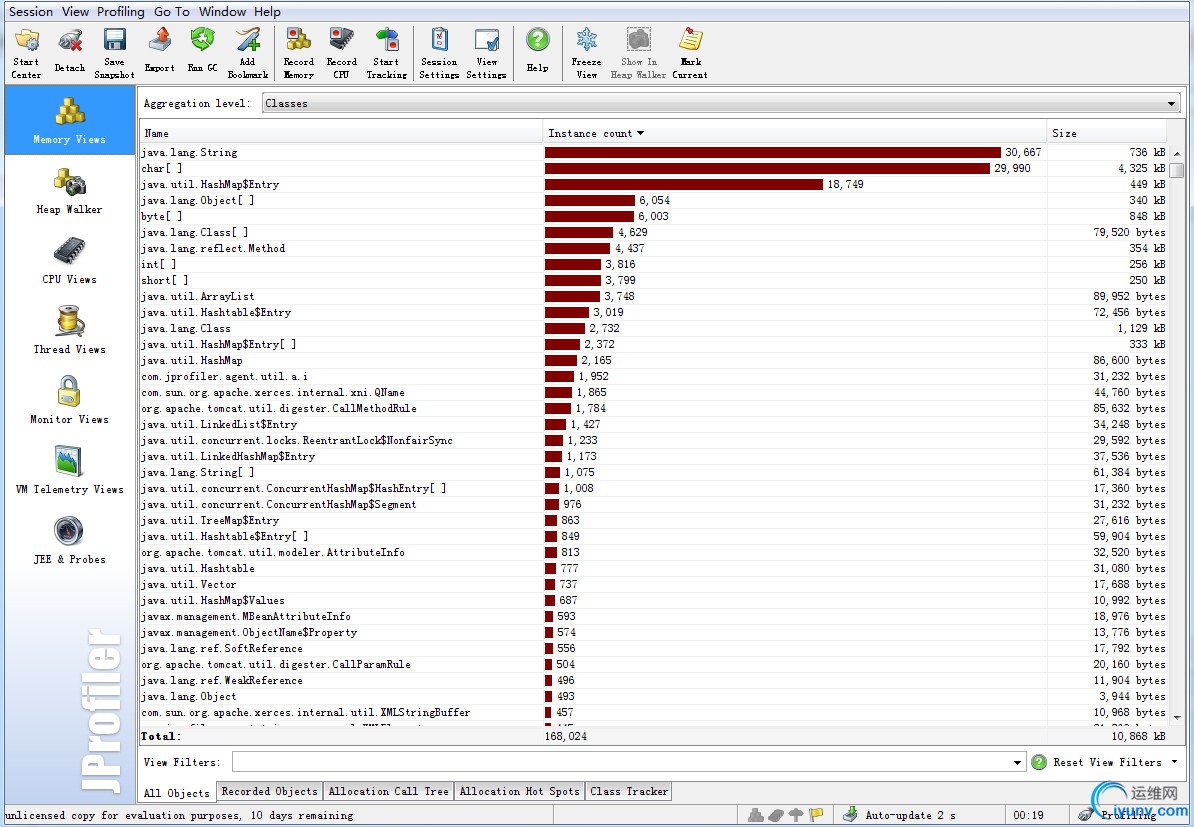Click the table scrollbar down arrow
The image size is (1194, 827).
(1176, 717)
